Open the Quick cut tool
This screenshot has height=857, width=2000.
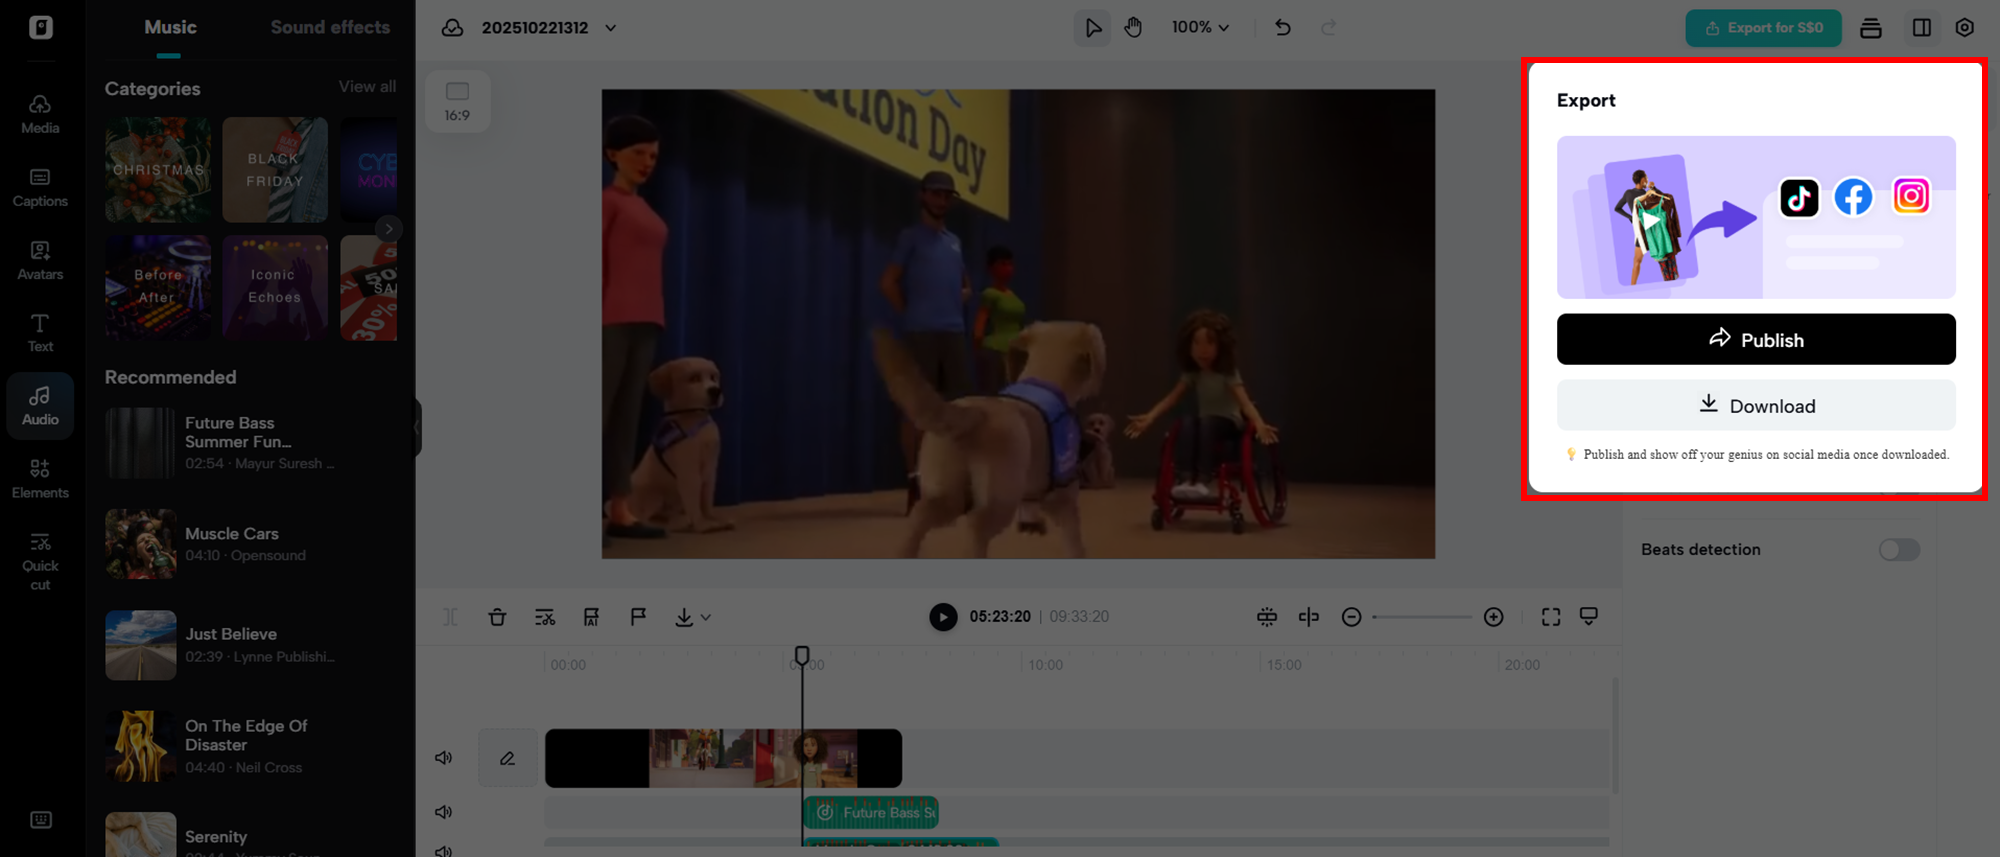click(40, 561)
